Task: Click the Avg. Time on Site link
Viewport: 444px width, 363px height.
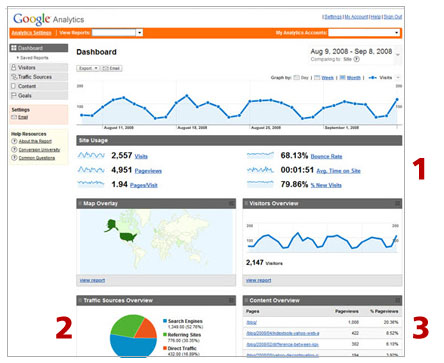Action: click(x=338, y=171)
